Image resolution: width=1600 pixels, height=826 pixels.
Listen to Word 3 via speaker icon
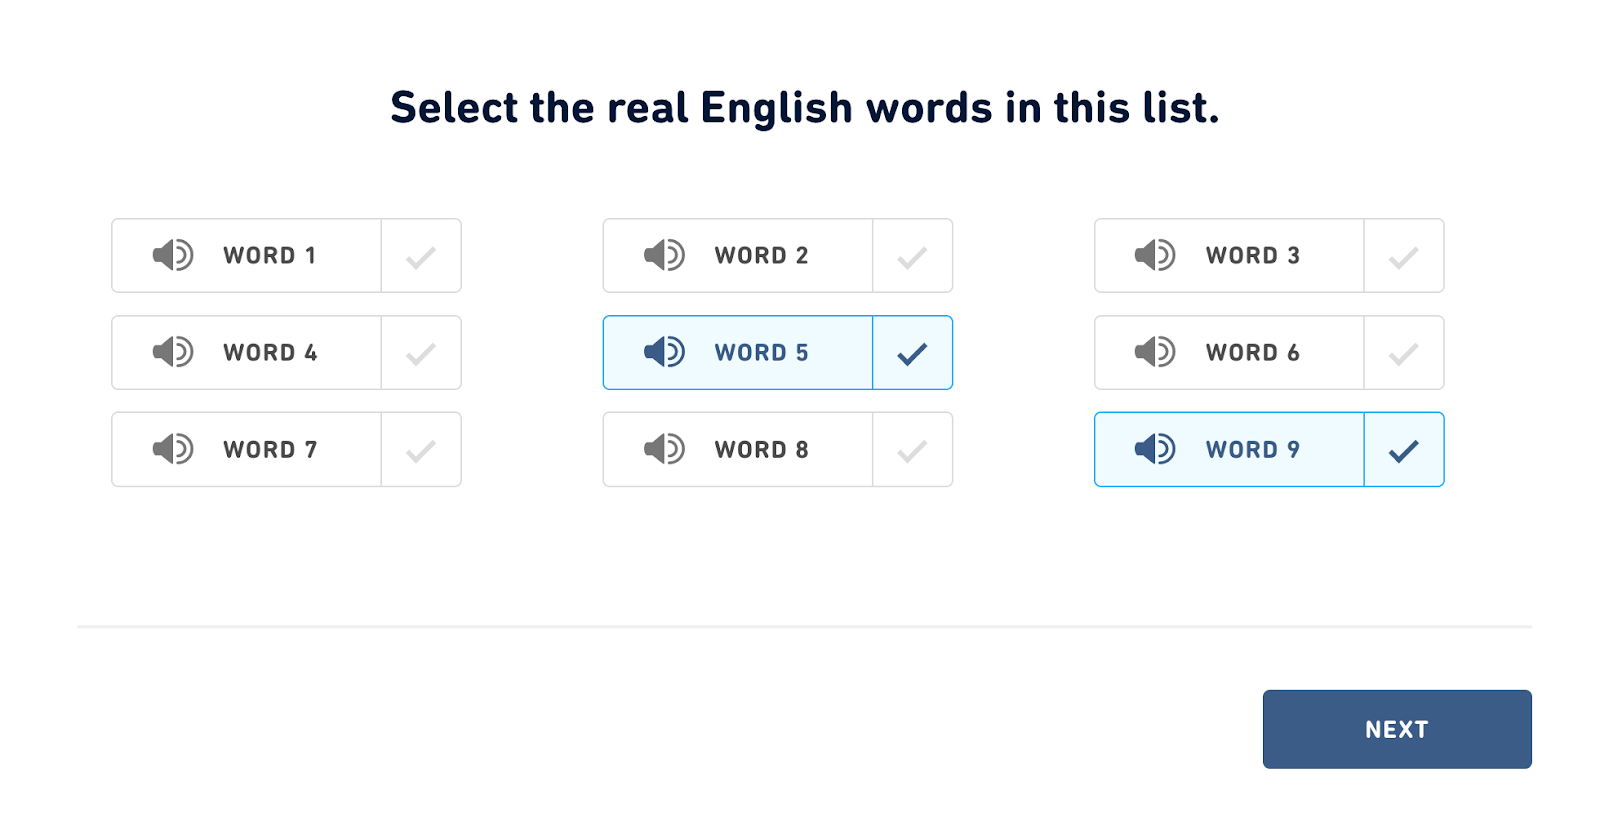click(x=1155, y=255)
